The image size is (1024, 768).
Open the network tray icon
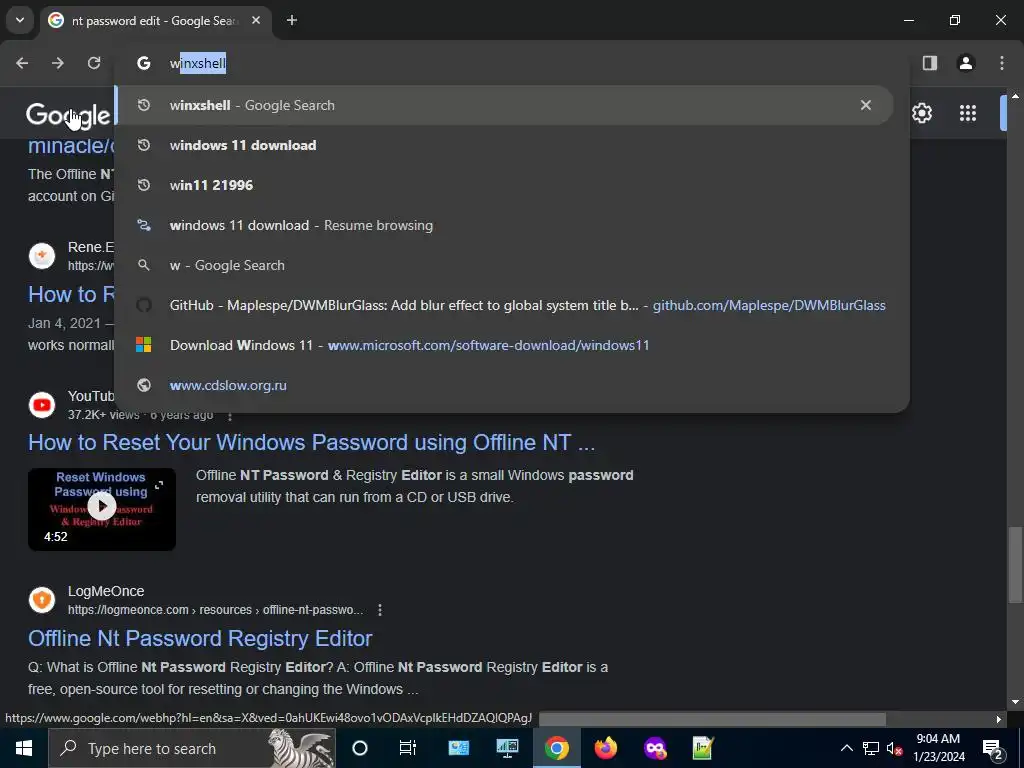871,748
